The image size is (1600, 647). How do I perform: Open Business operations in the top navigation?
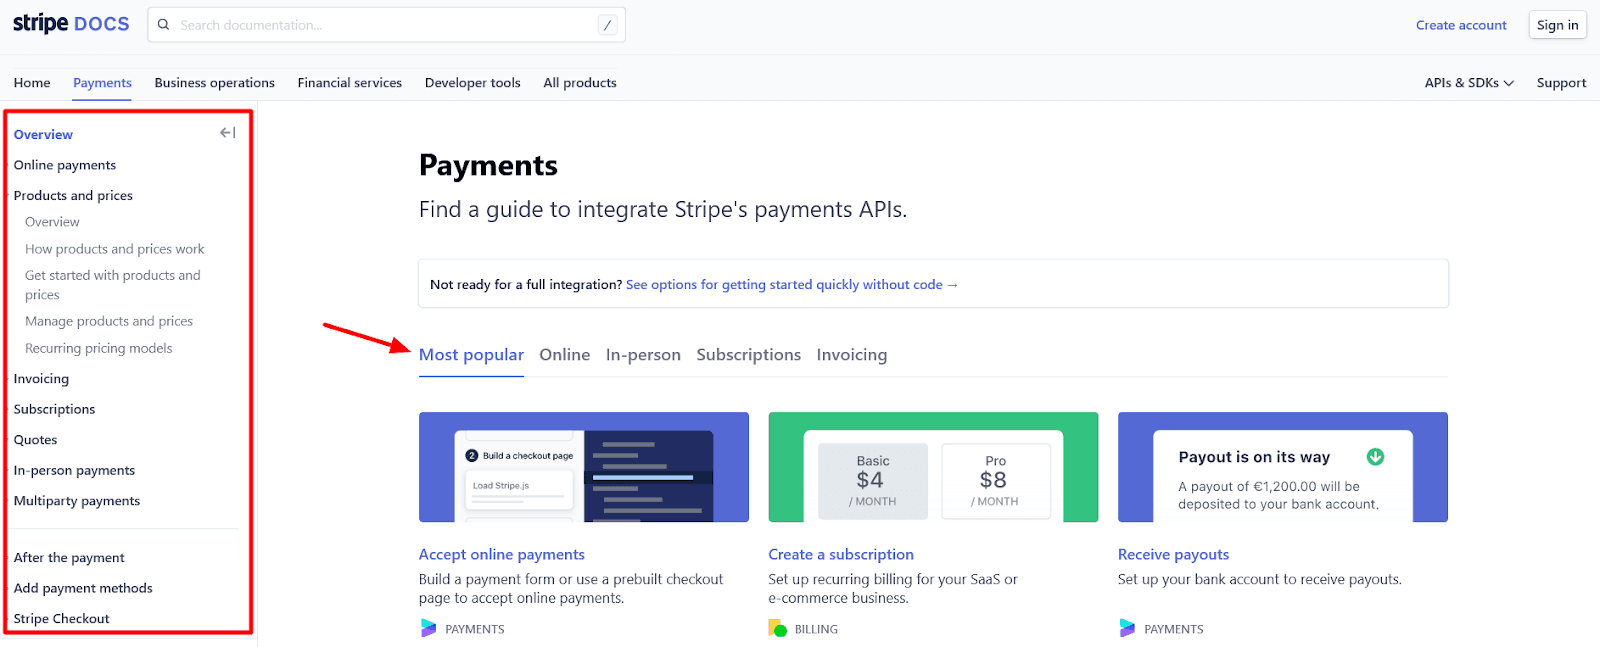214,83
